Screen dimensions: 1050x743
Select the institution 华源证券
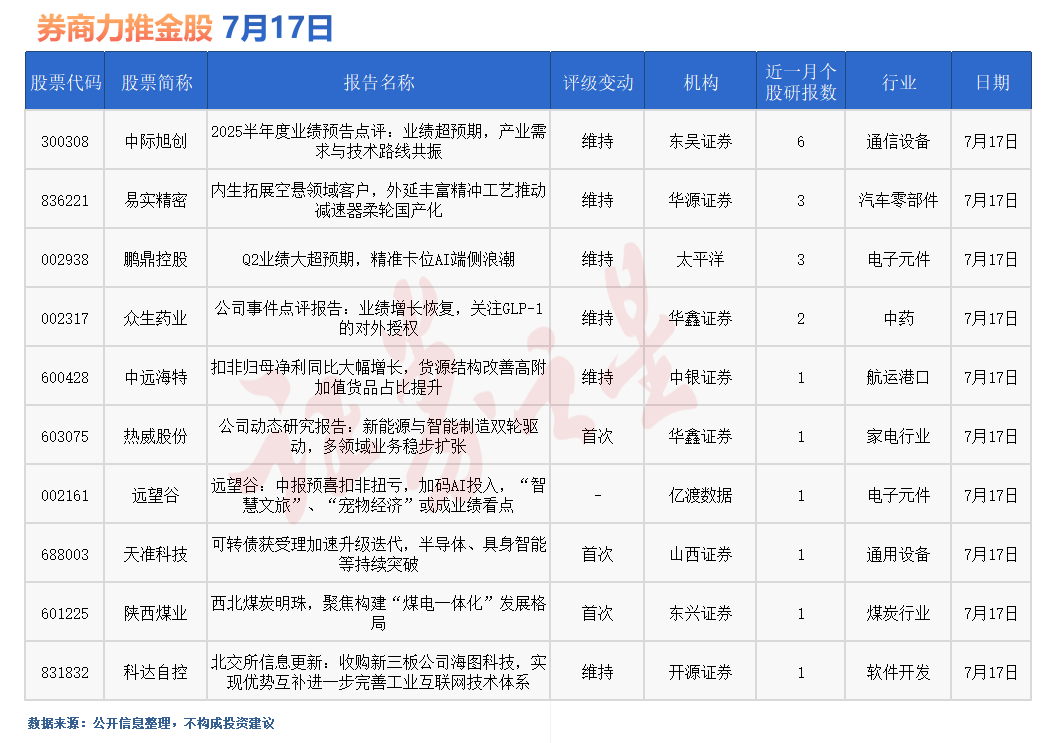pyautogui.click(x=700, y=200)
